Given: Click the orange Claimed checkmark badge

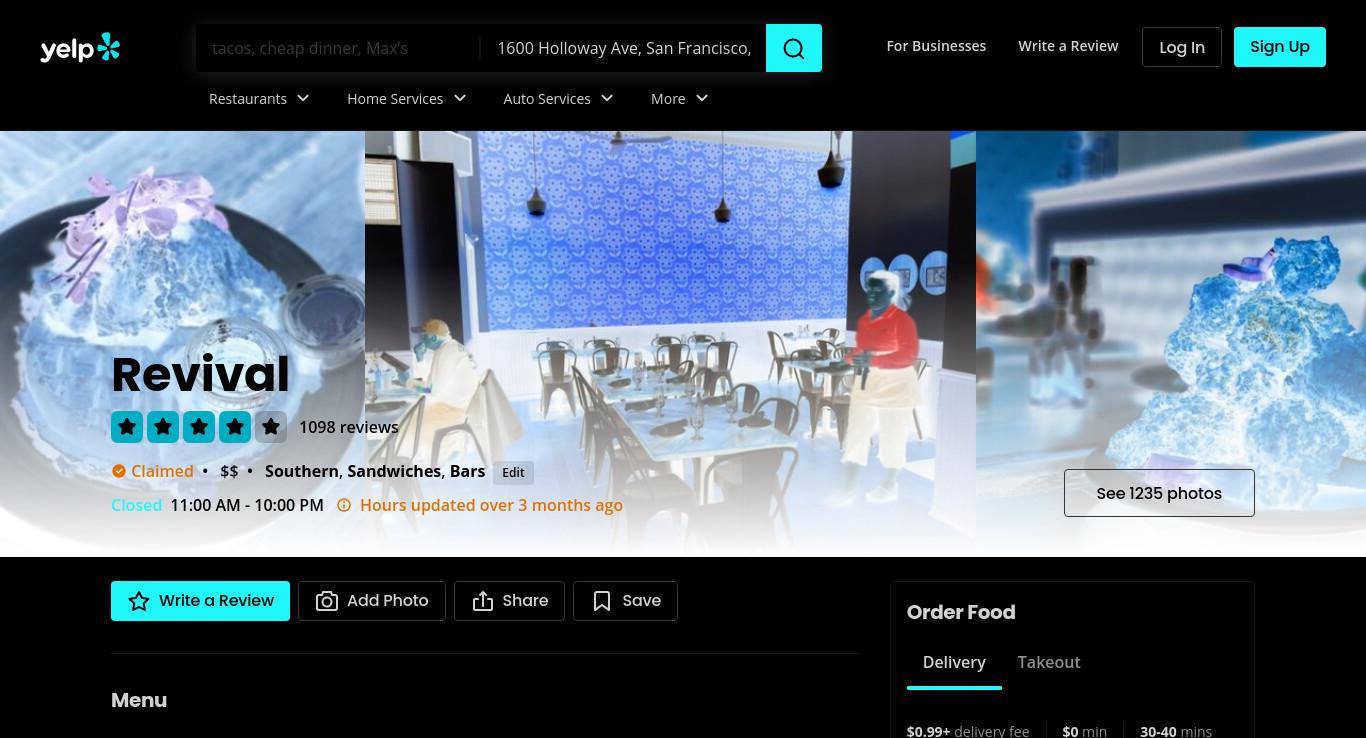Looking at the screenshot, I should coord(119,471).
